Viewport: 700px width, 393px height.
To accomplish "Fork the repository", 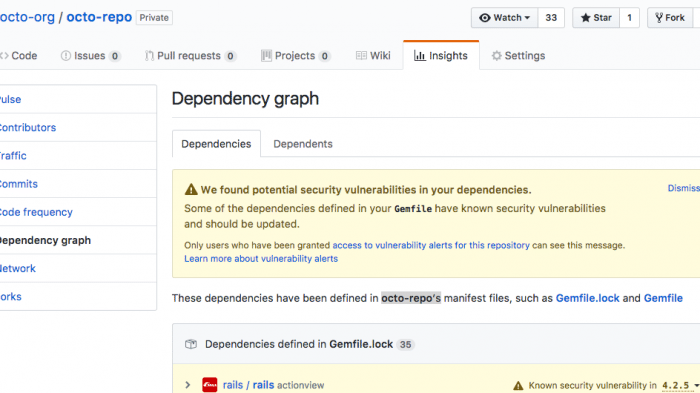I will point(670,18).
